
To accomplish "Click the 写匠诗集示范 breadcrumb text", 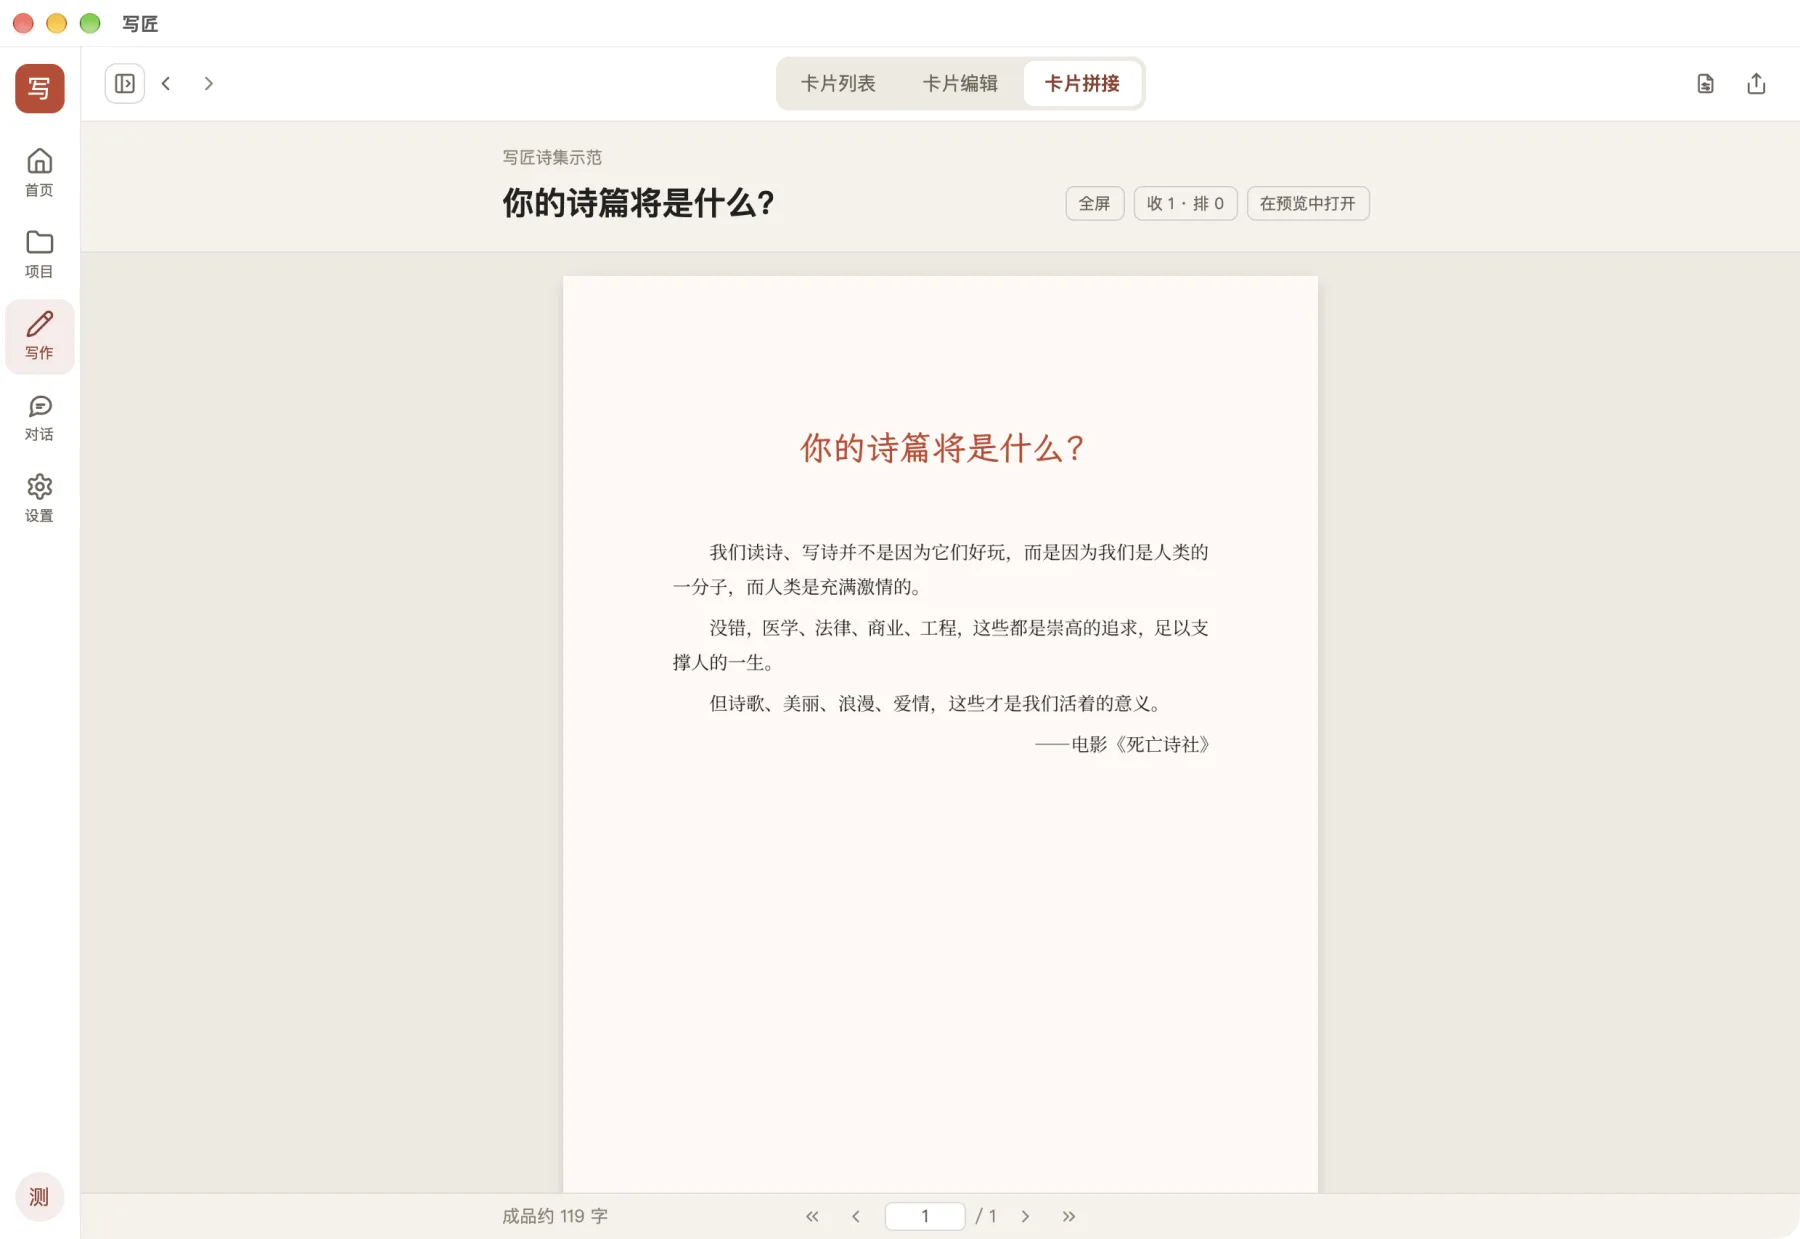I will [552, 158].
